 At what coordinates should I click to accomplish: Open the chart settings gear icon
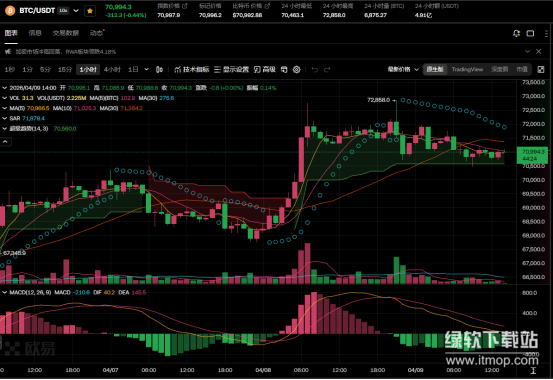pyautogui.click(x=297, y=70)
